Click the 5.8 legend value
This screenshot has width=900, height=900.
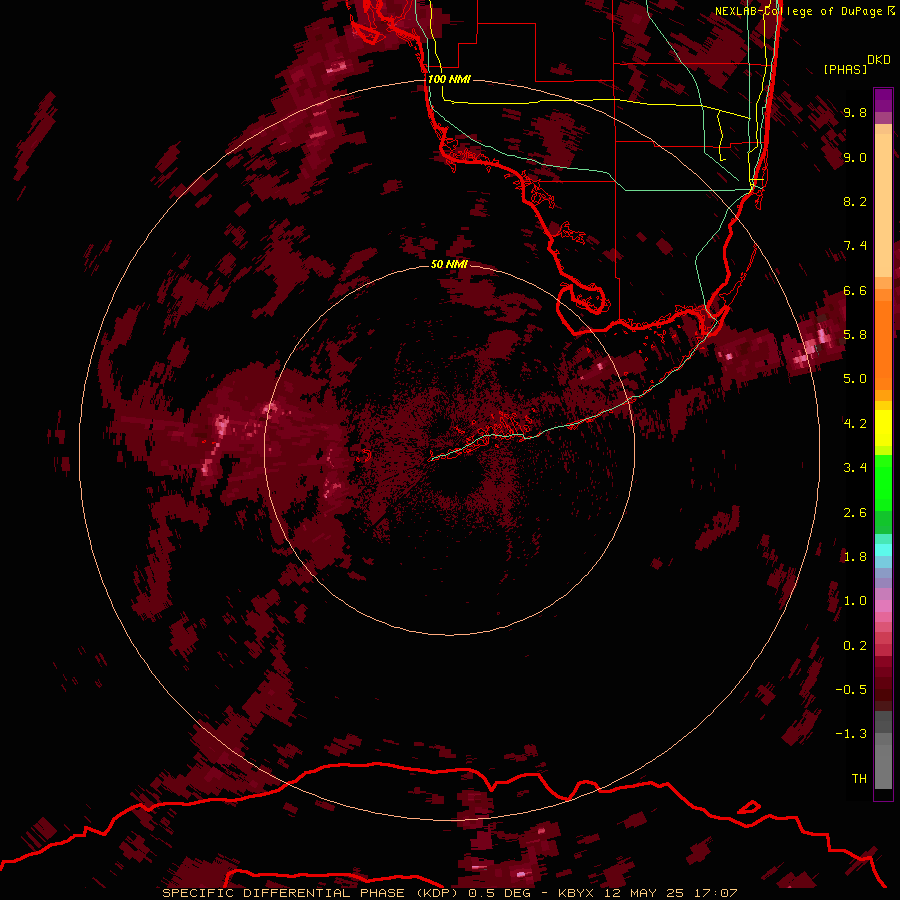pos(855,335)
